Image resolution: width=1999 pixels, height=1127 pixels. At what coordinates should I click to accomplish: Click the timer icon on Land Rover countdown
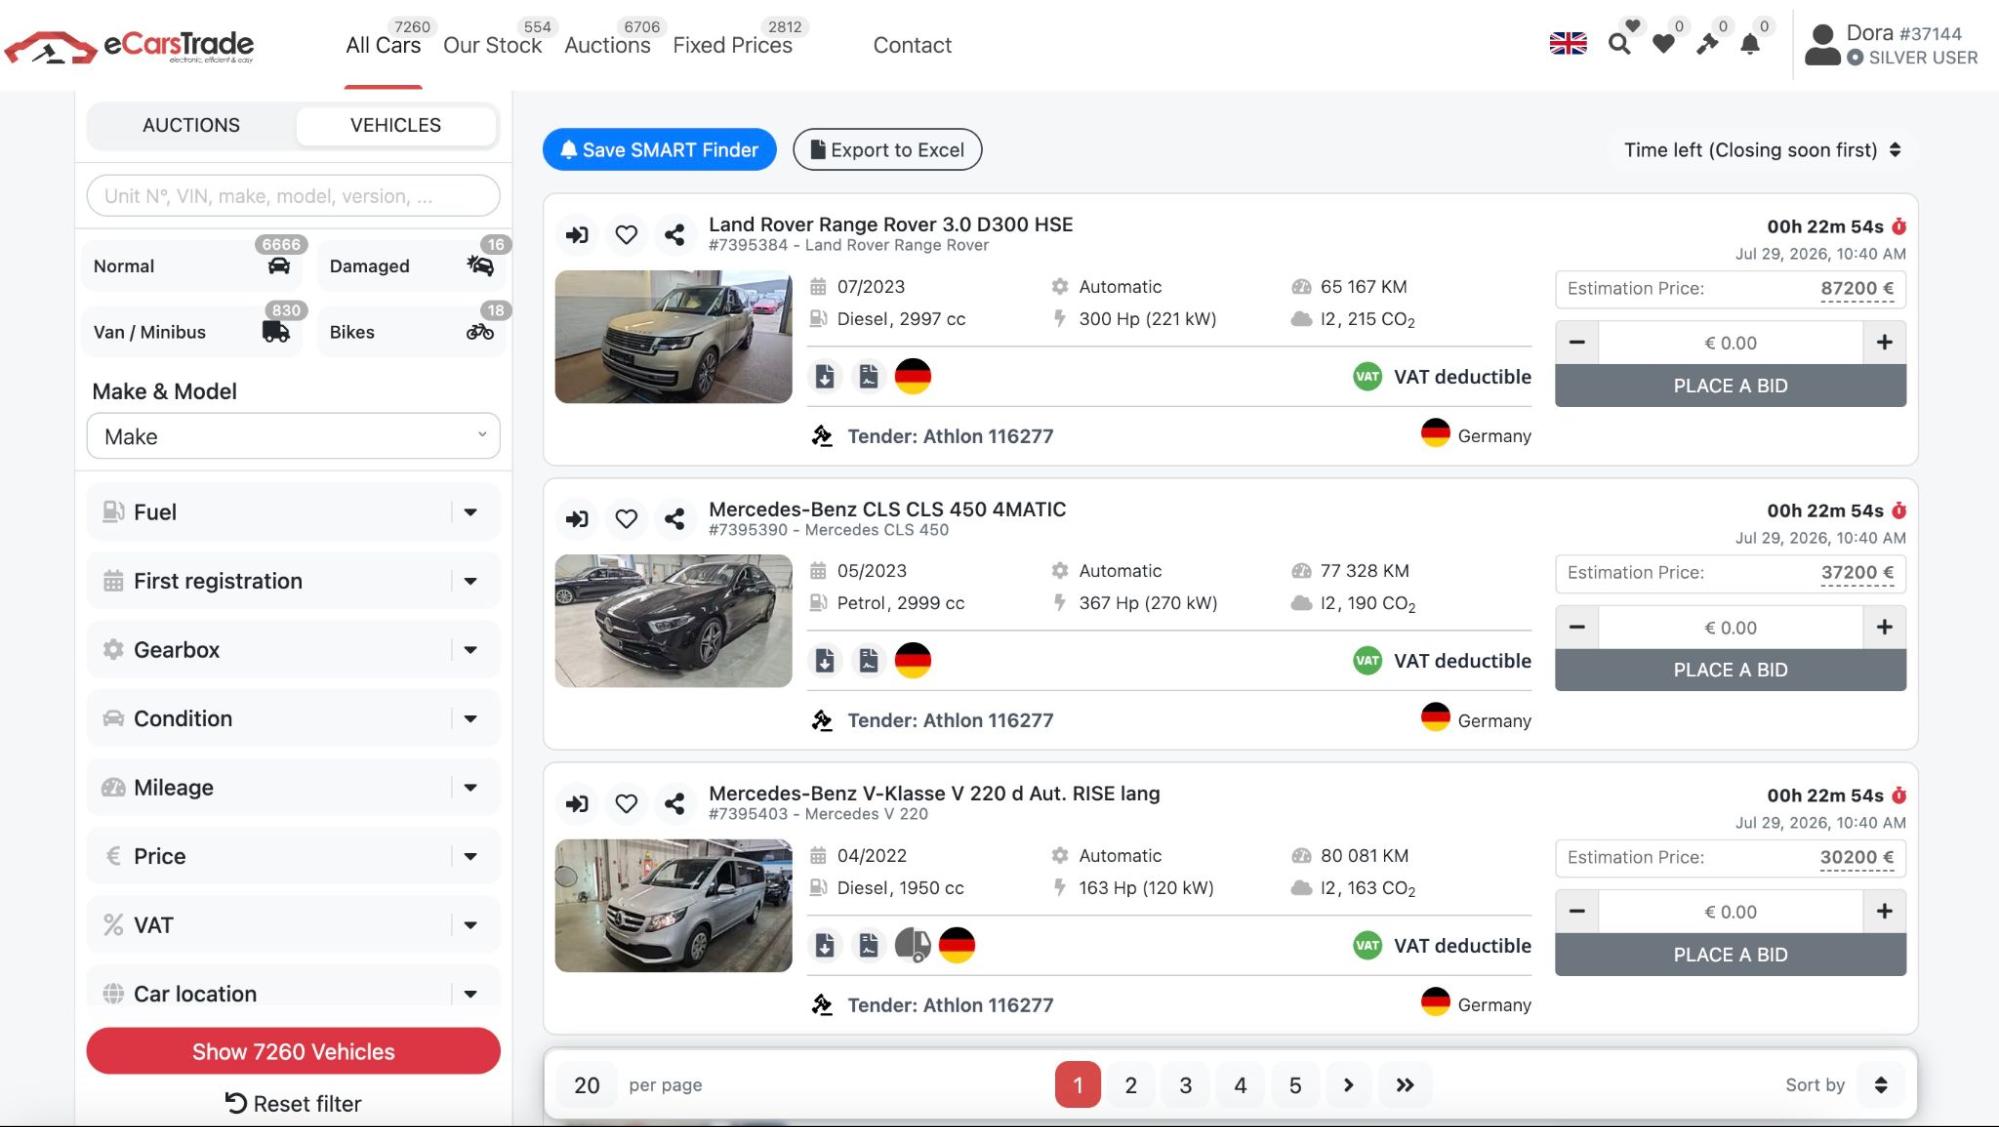tap(1899, 227)
